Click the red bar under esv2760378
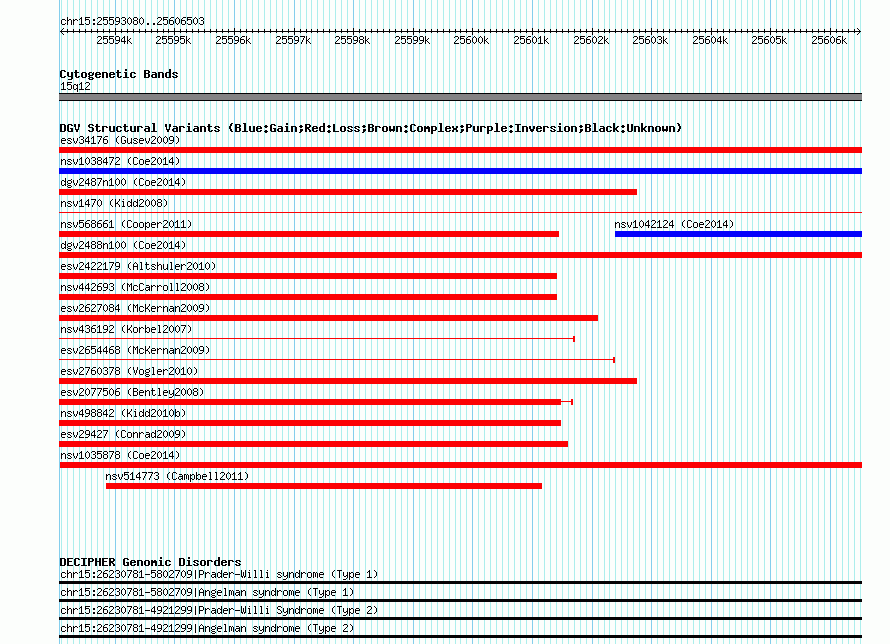Viewport: 890px width, 644px height. pos(348,381)
